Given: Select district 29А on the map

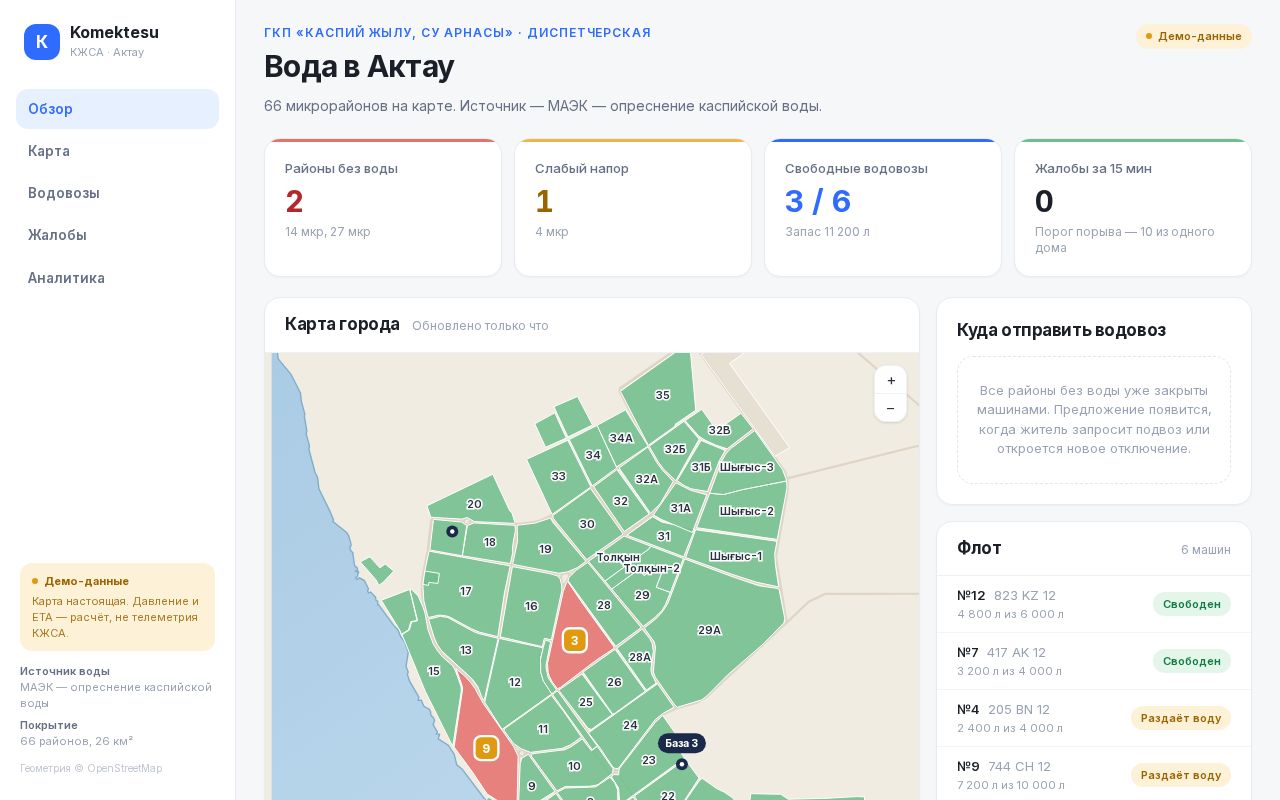Looking at the screenshot, I should tap(710, 630).
